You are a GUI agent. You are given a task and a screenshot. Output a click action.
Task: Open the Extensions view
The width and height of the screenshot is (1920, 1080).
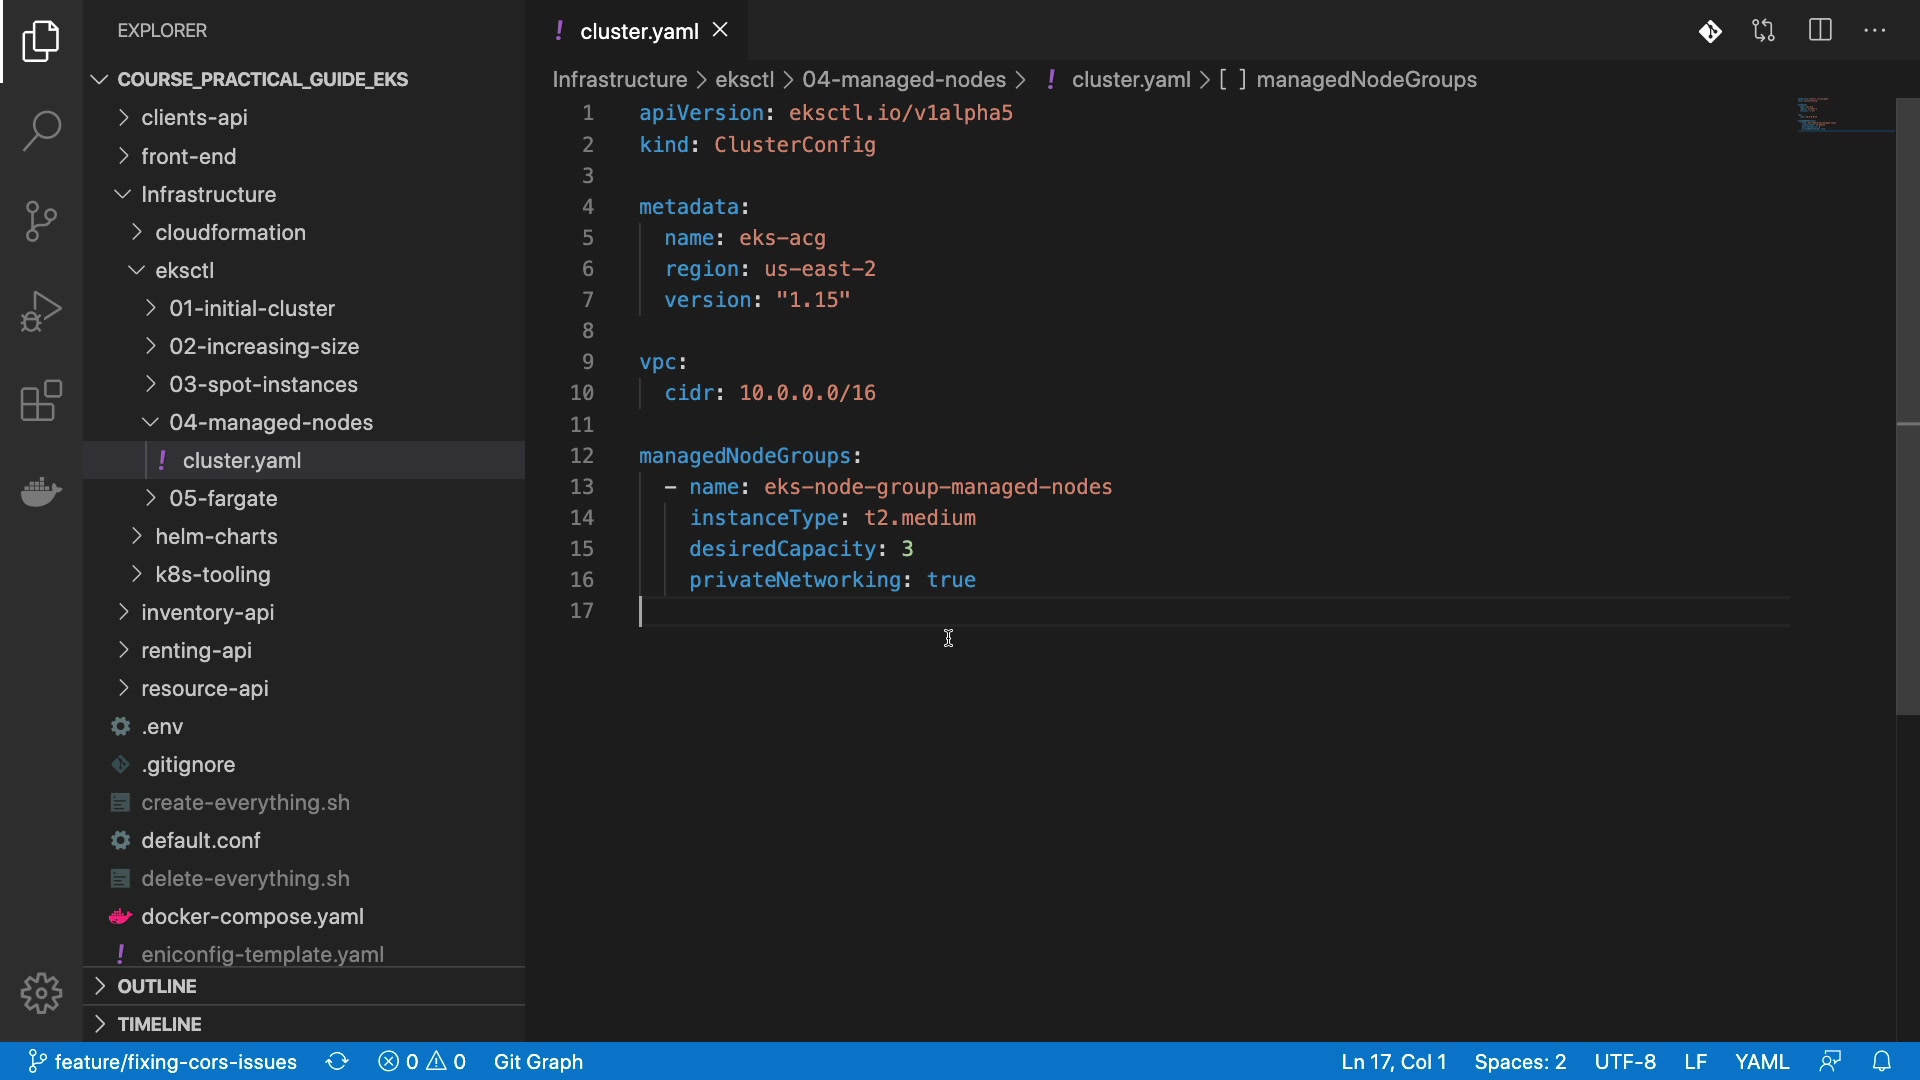41,401
